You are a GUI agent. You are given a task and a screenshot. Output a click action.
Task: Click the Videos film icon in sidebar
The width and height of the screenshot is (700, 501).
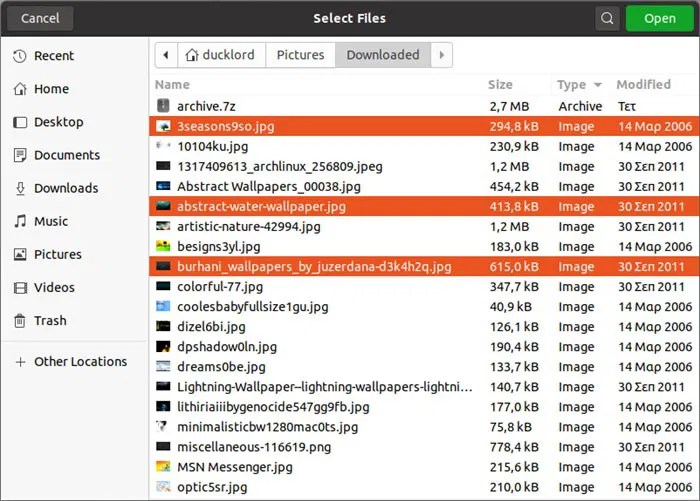[x=20, y=287]
